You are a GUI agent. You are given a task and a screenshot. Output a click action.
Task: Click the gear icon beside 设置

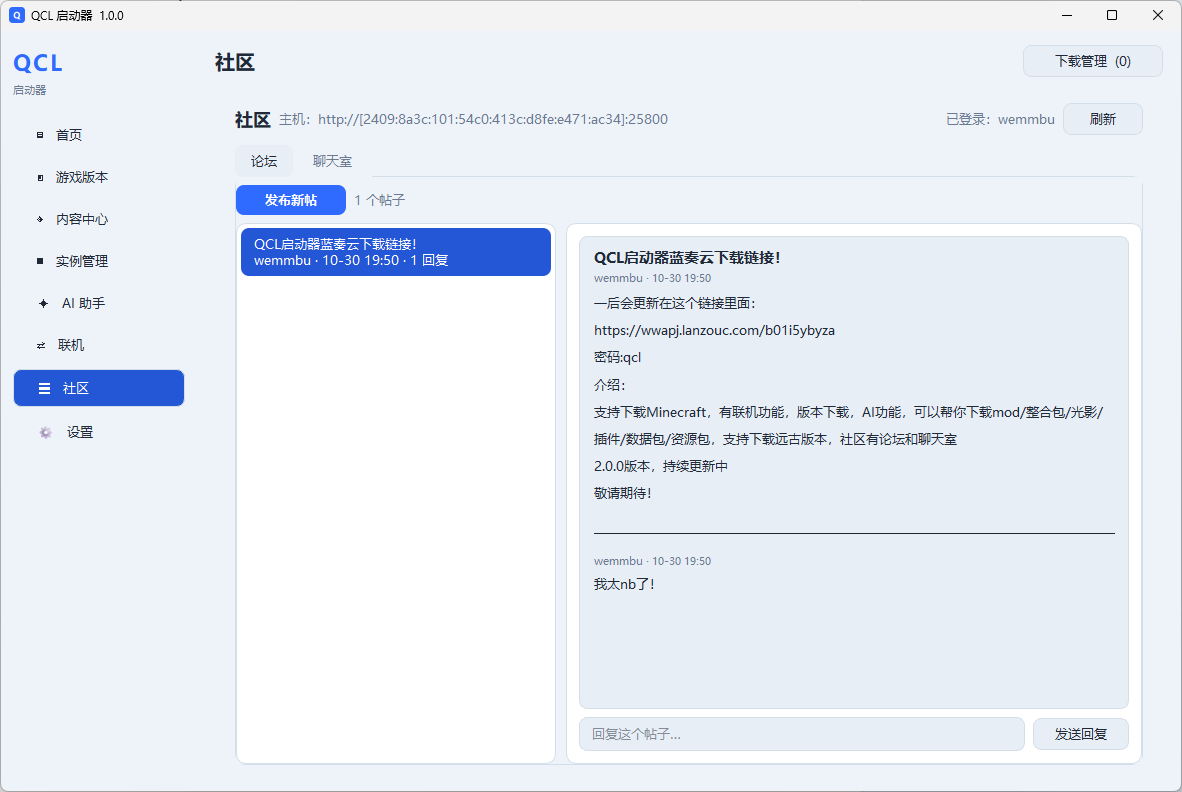coord(45,433)
